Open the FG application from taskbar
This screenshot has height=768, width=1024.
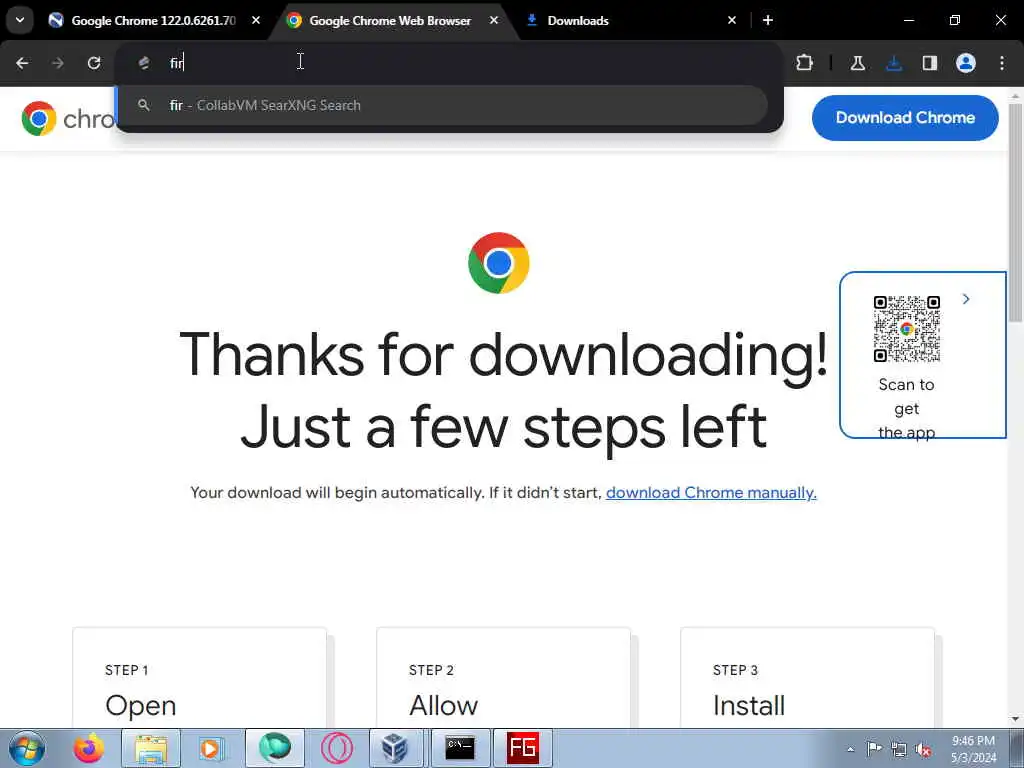(522, 748)
